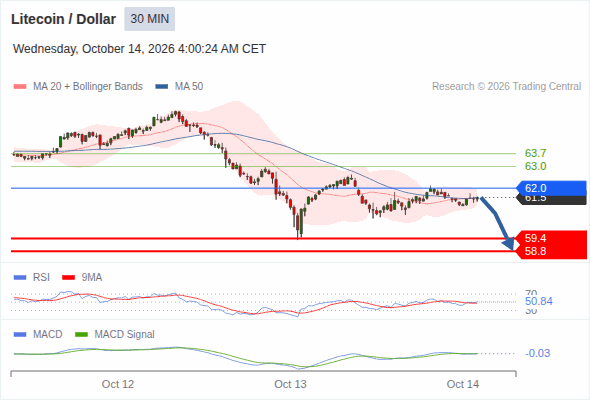Click the 9MA red legend swatch
The height and width of the screenshot is (400, 590).
tap(68, 278)
